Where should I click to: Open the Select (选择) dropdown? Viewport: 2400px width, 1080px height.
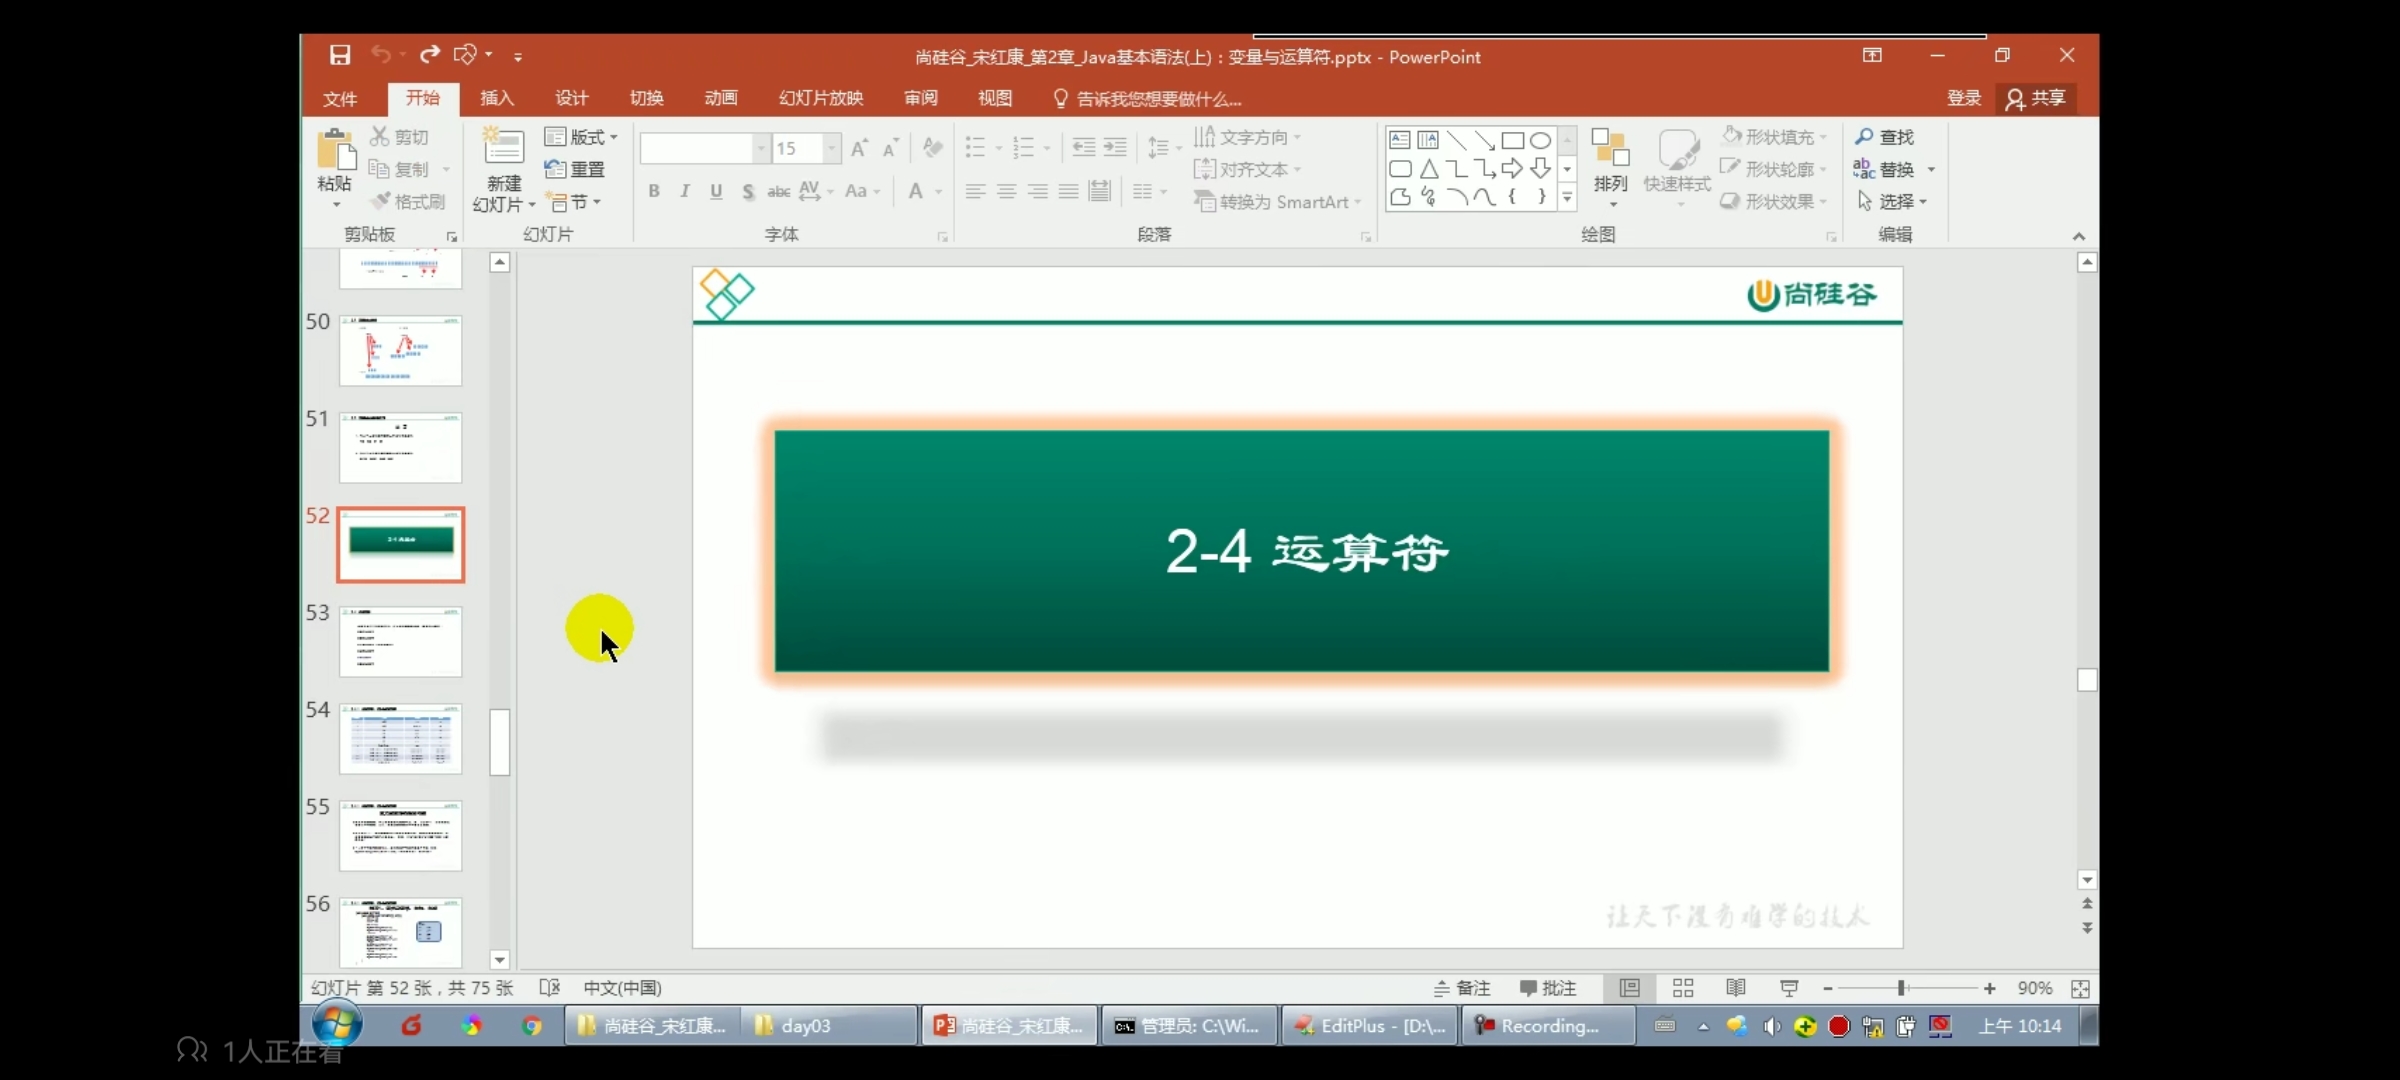click(x=1892, y=201)
